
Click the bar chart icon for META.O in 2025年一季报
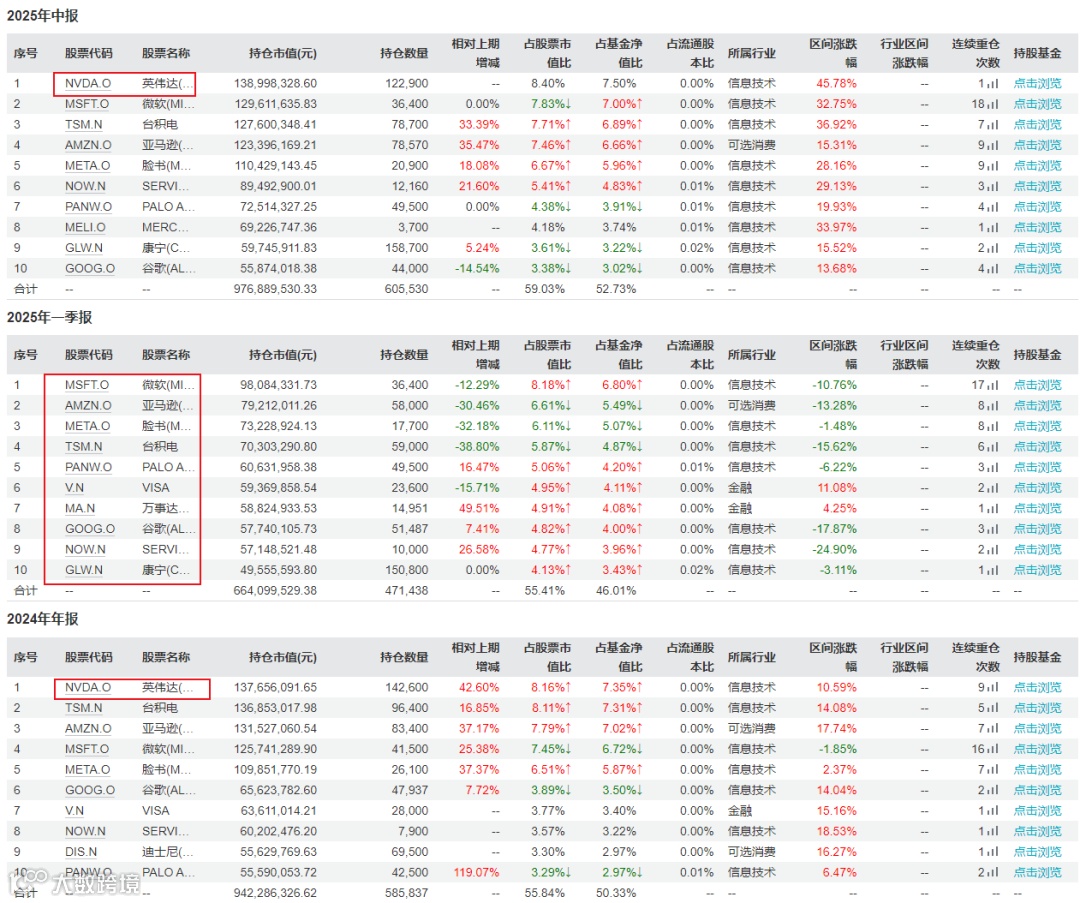(x=993, y=427)
